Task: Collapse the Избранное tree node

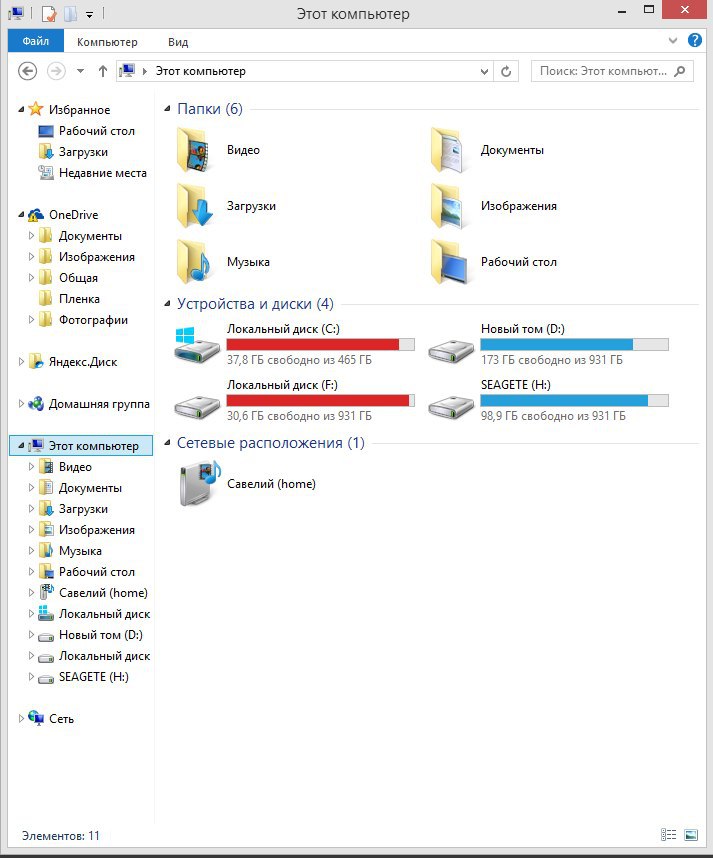Action: point(21,109)
